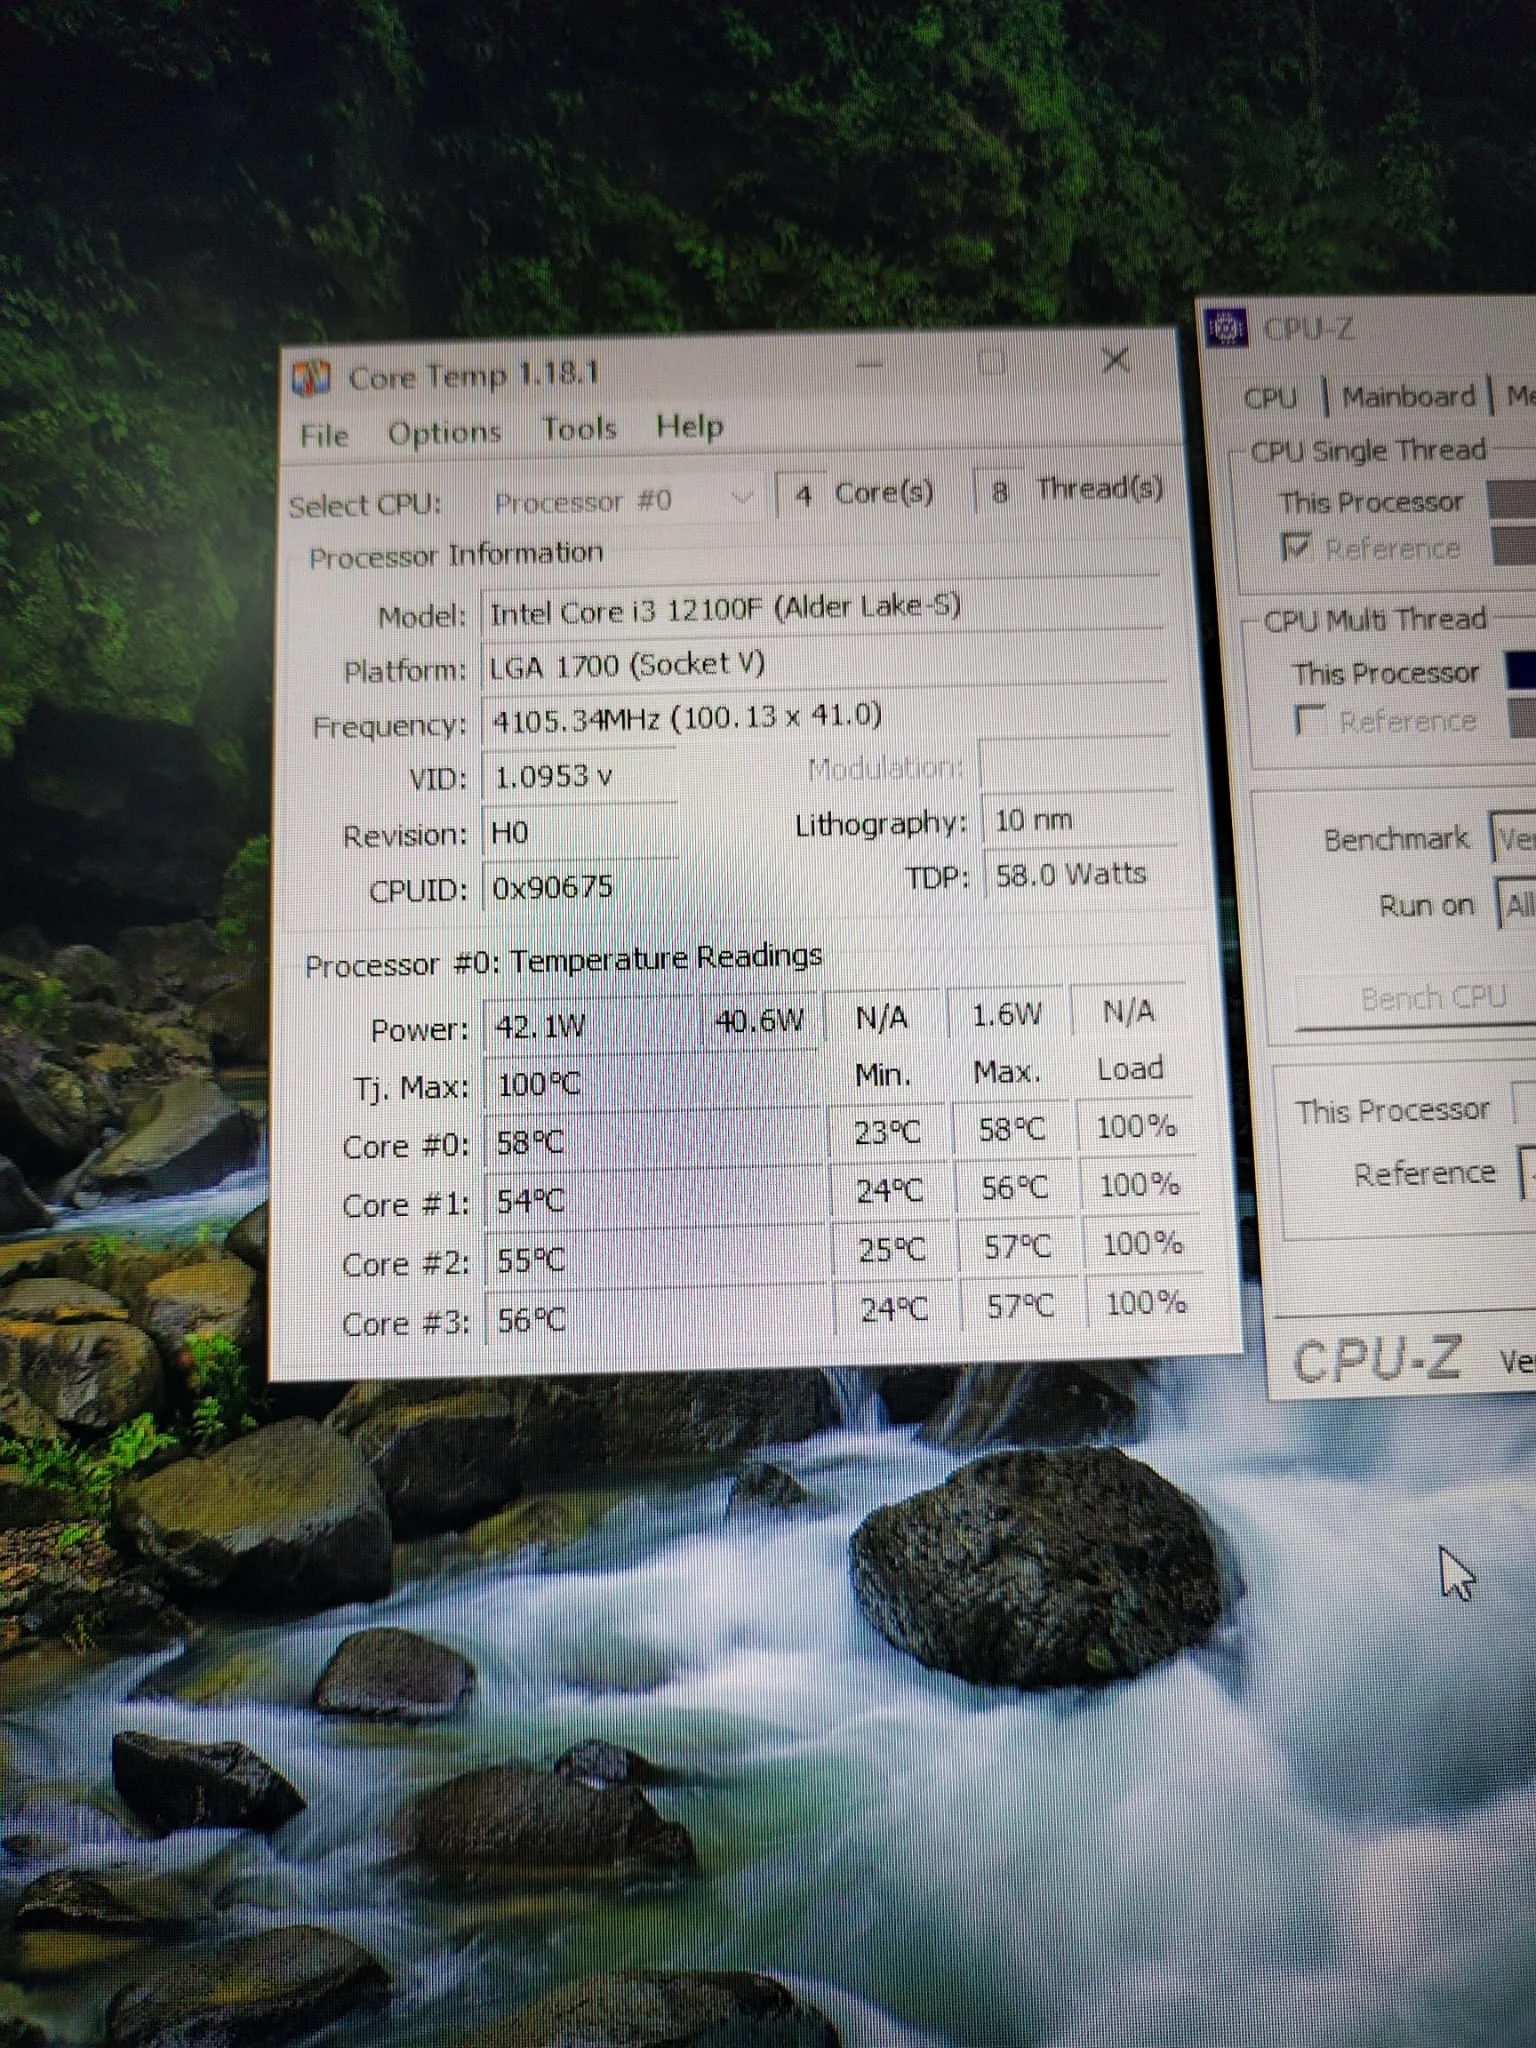Minimize the Core Temp window
The height and width of the screenshot is (2048, 1536).
point(868,366)
